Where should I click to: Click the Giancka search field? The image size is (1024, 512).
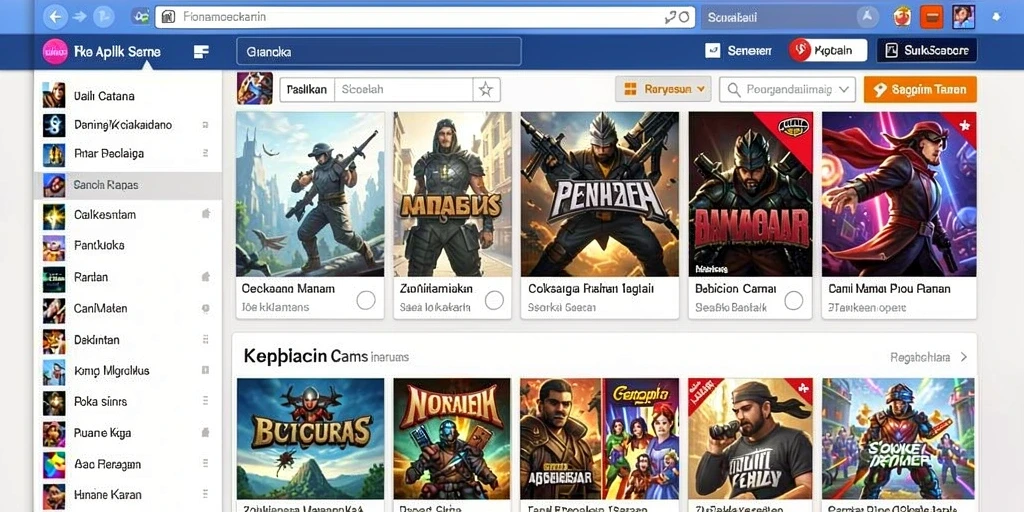[x=379, y=52]
